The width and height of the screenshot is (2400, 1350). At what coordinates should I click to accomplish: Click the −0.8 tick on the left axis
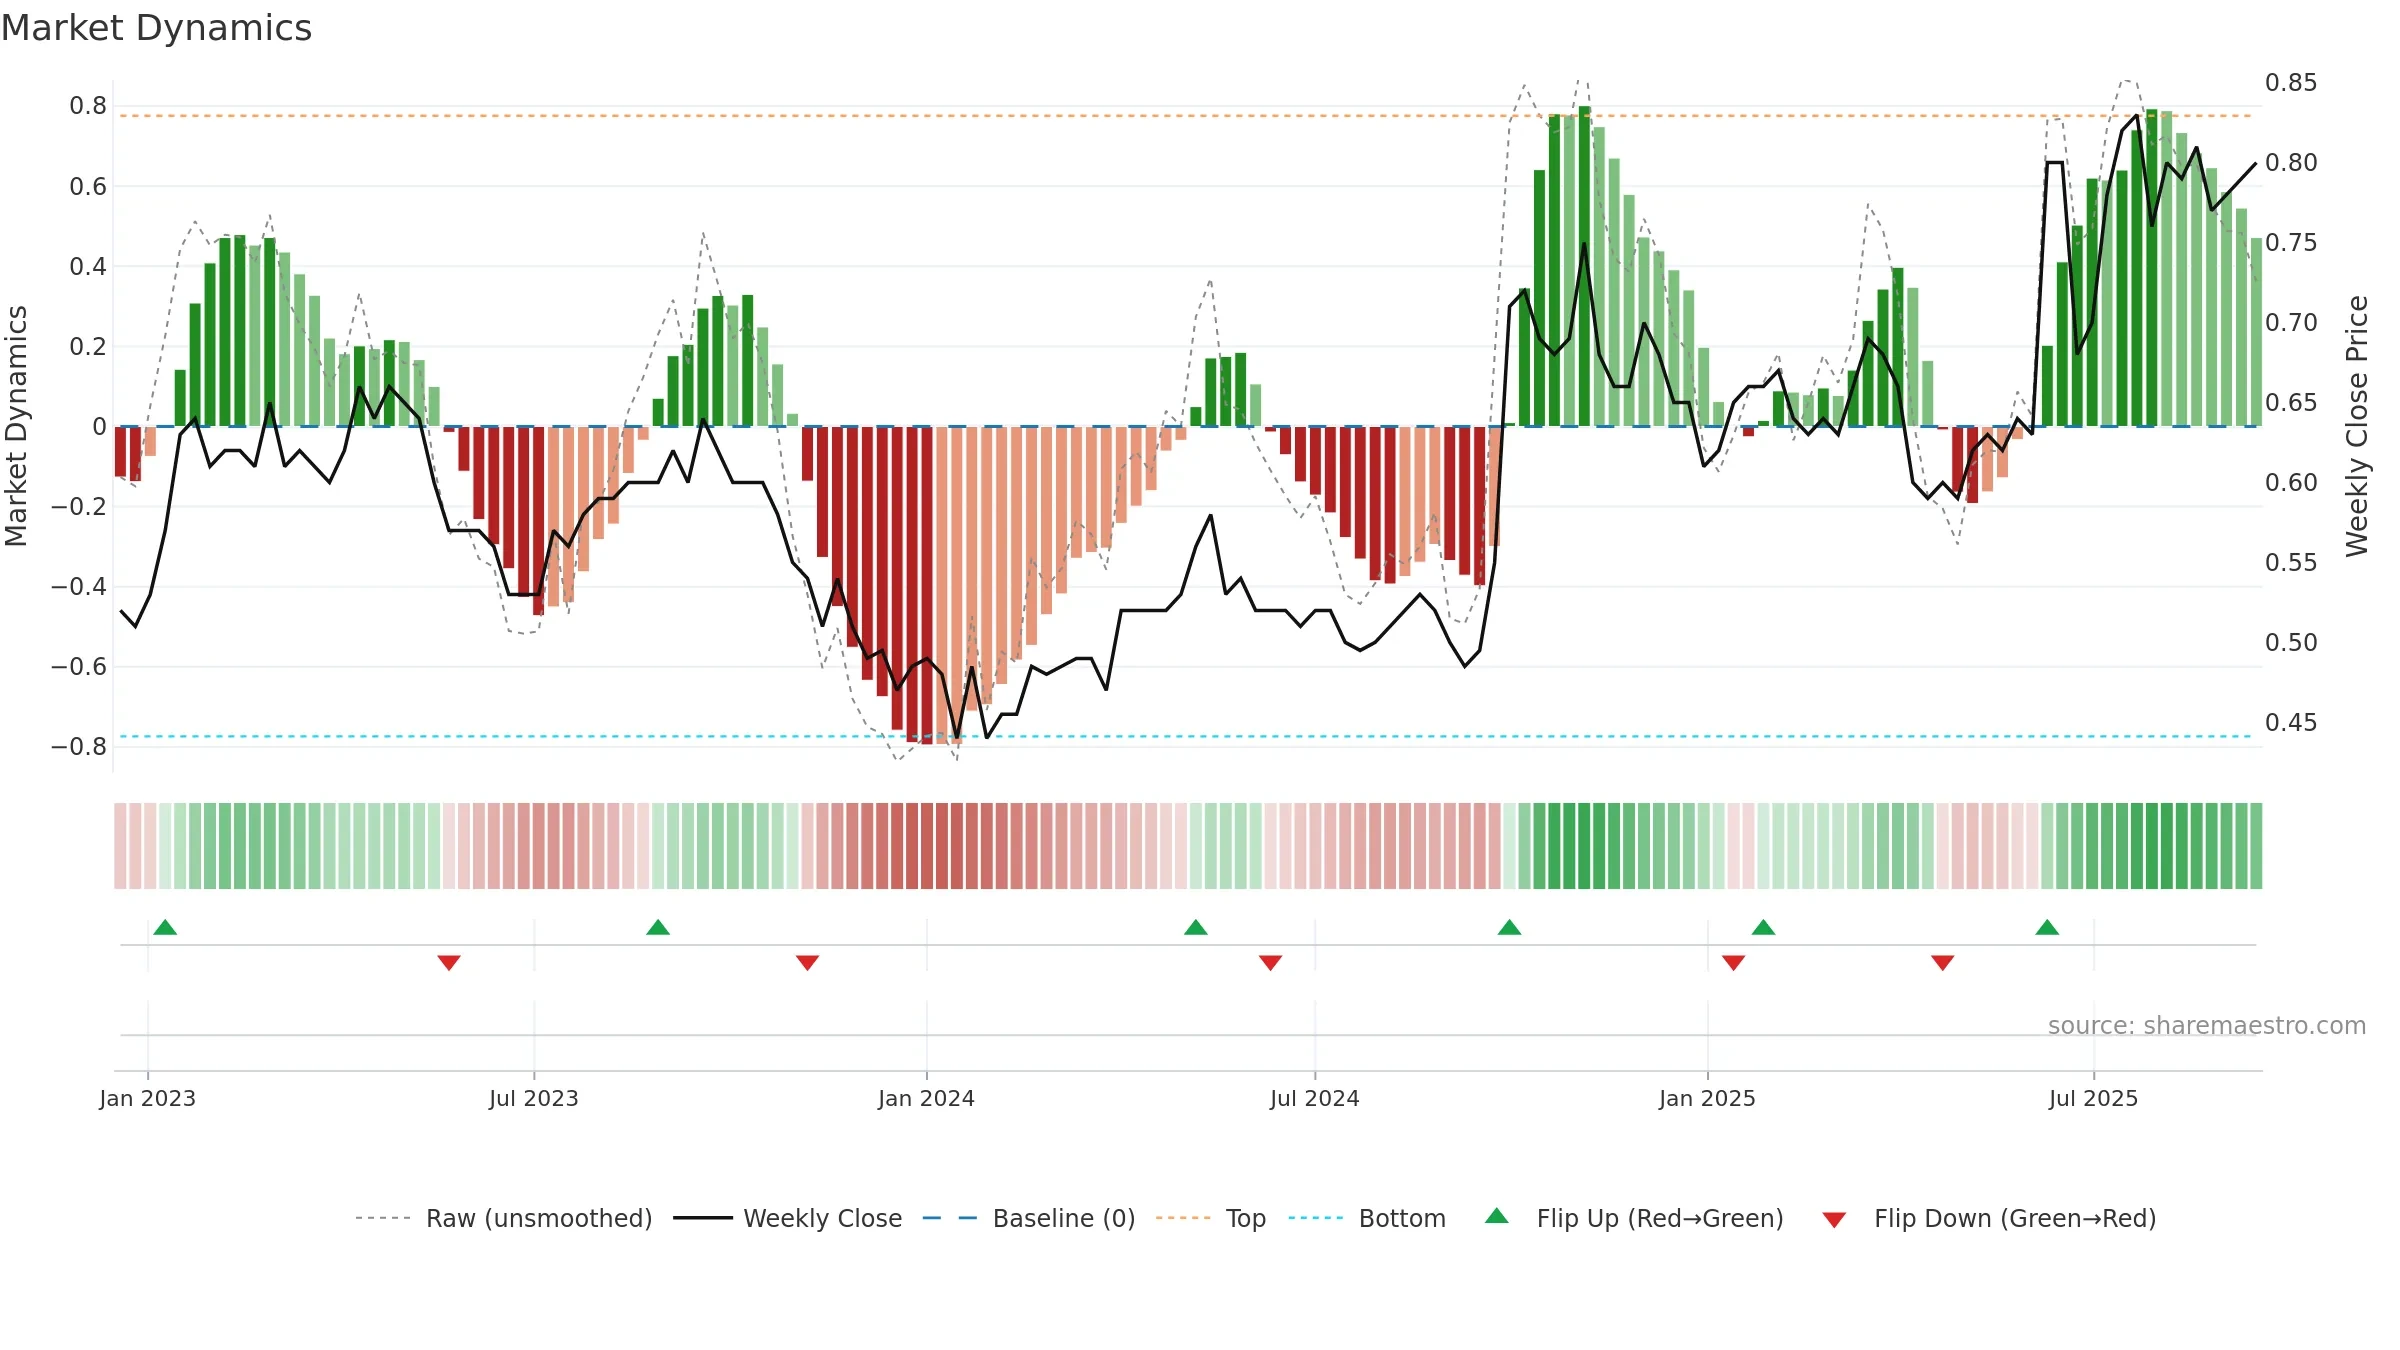point(79,746)
